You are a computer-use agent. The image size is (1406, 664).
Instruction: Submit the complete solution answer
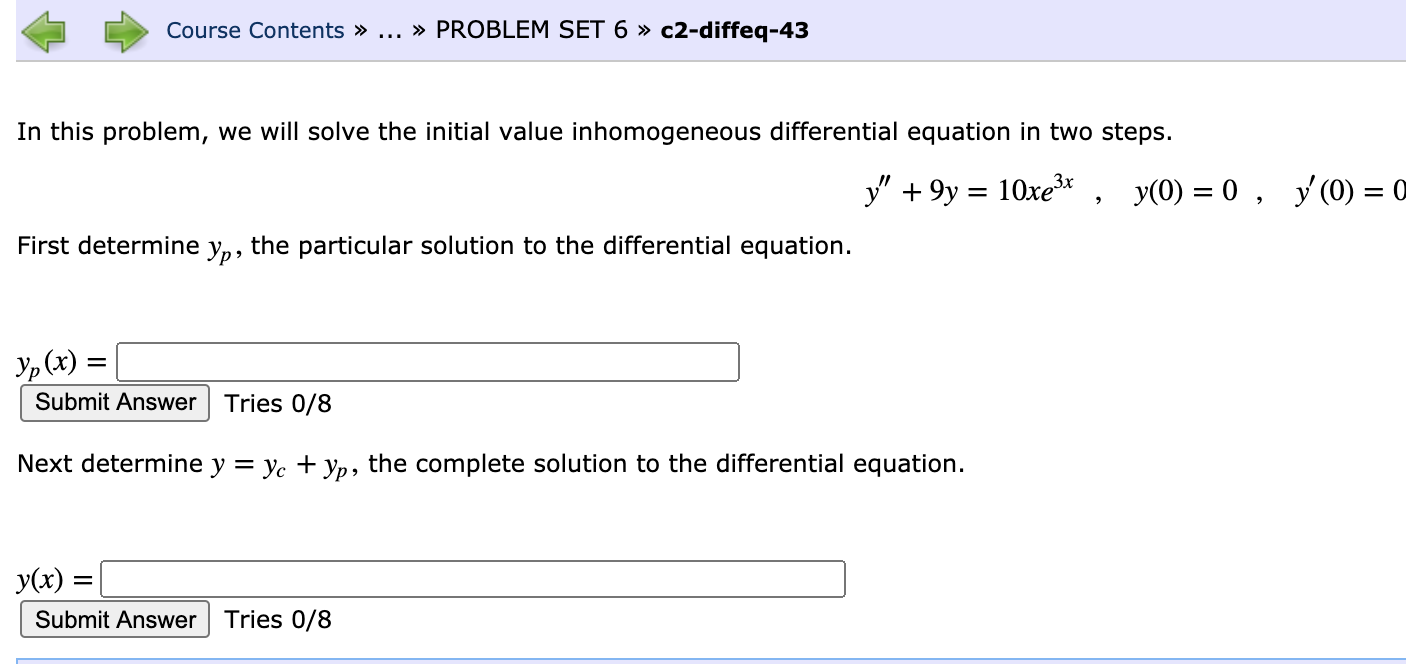click(113, 619)
